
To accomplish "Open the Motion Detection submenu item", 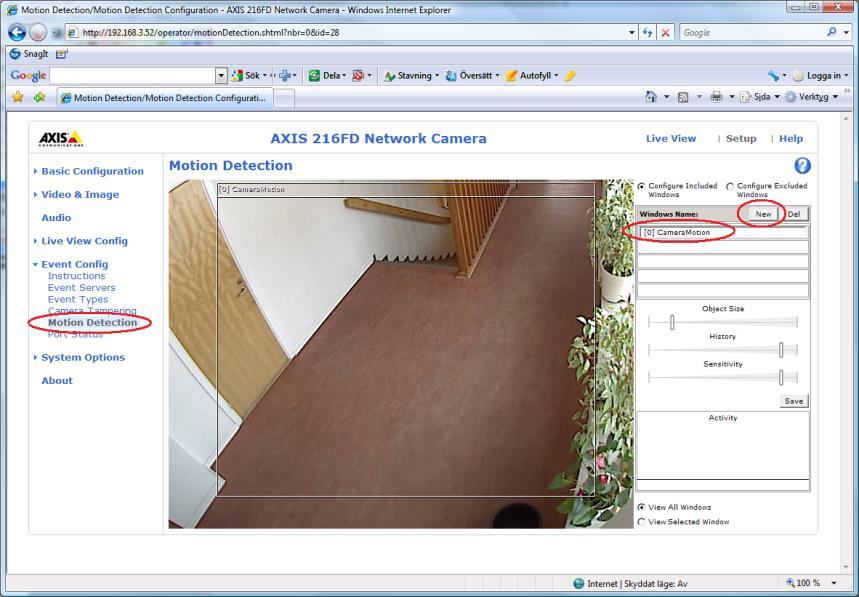I will click(x=92, y=323).
